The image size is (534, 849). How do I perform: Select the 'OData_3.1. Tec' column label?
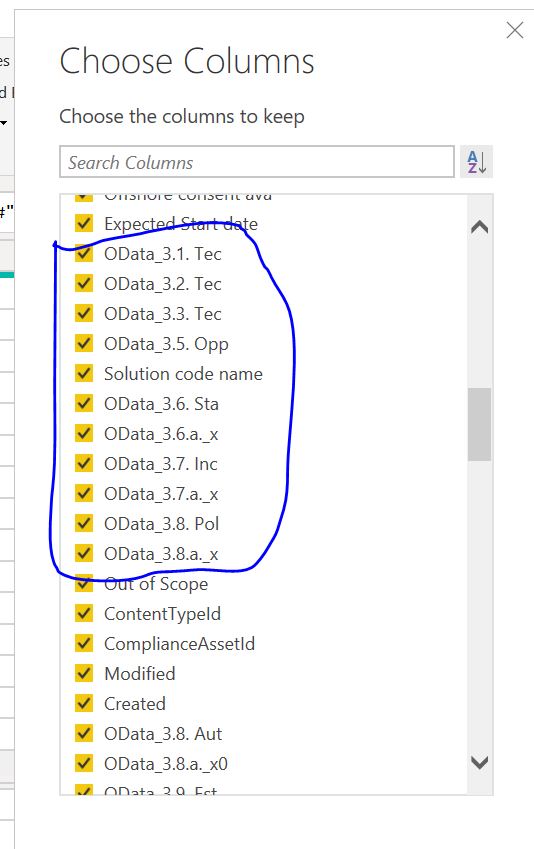162,254
